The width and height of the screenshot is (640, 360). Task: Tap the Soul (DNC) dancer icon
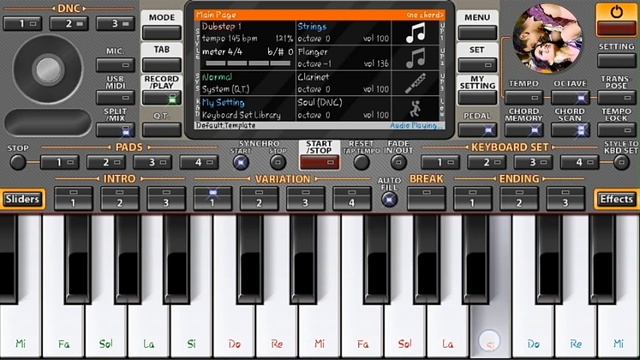click(x=415, y=108)
